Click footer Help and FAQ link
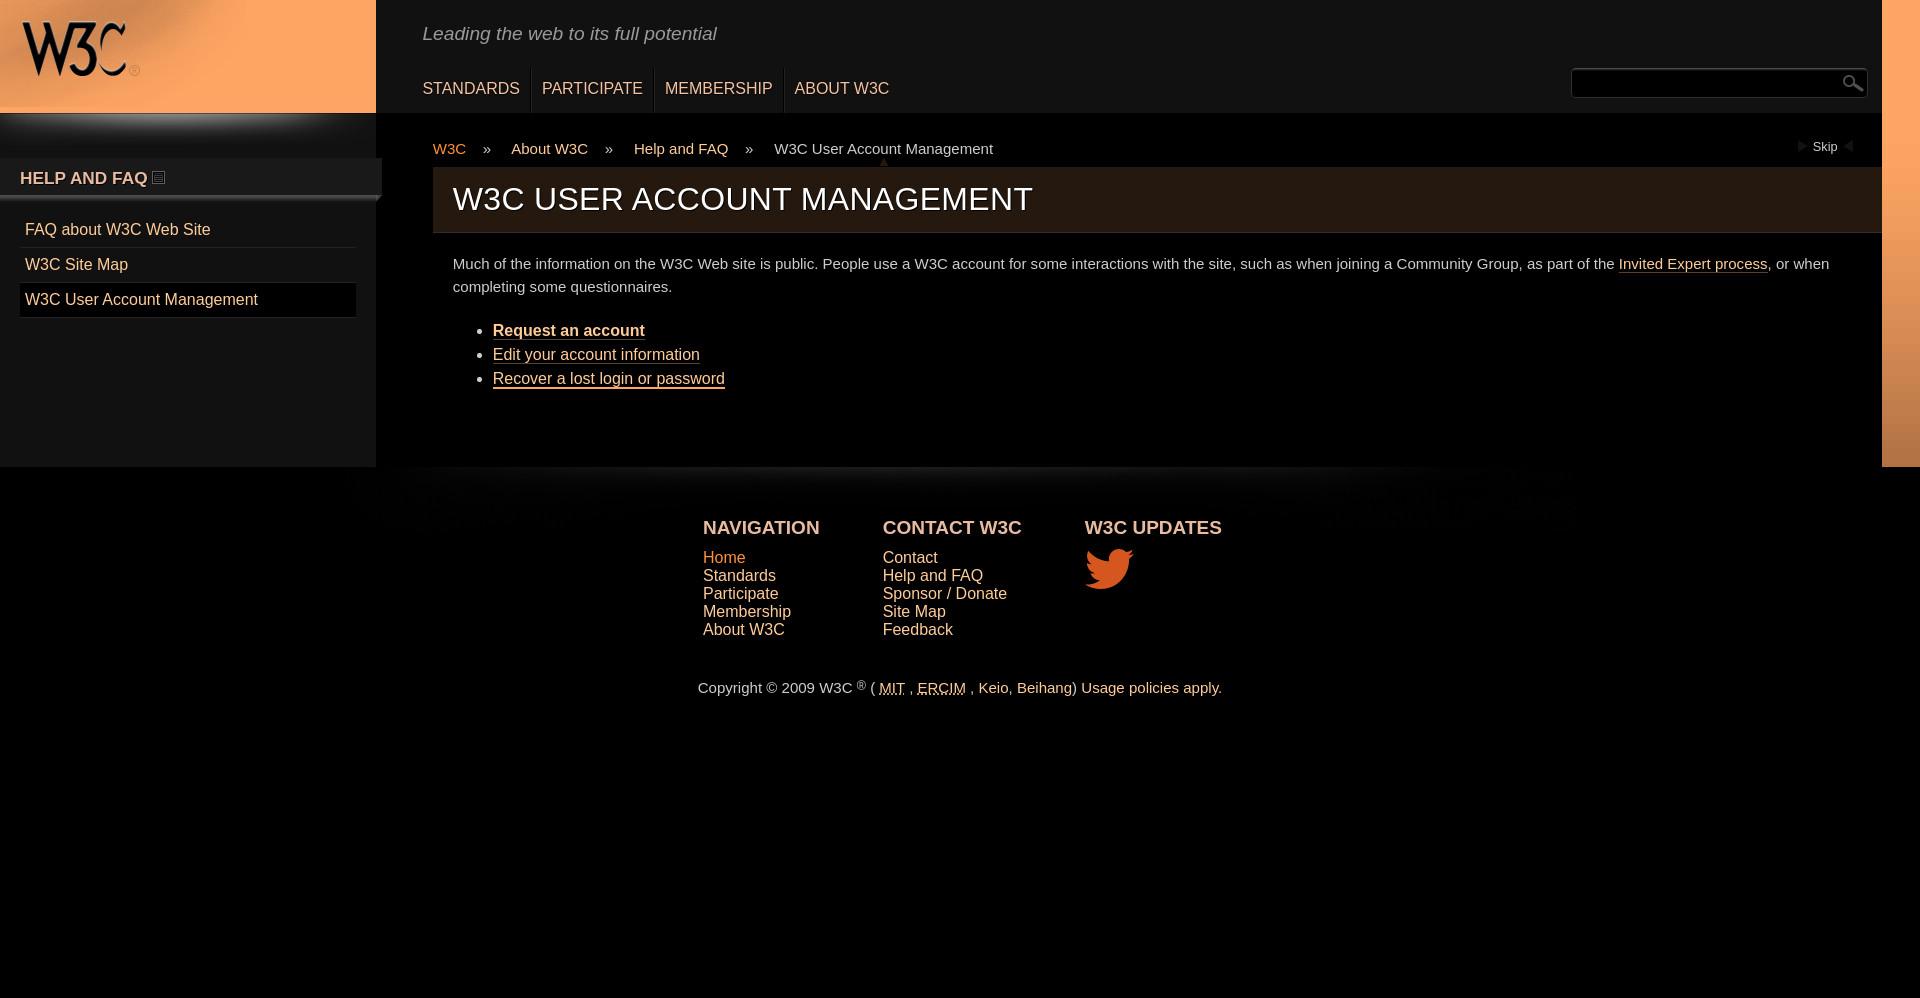This screenshot has height=998, width=1920. point(932,576)
